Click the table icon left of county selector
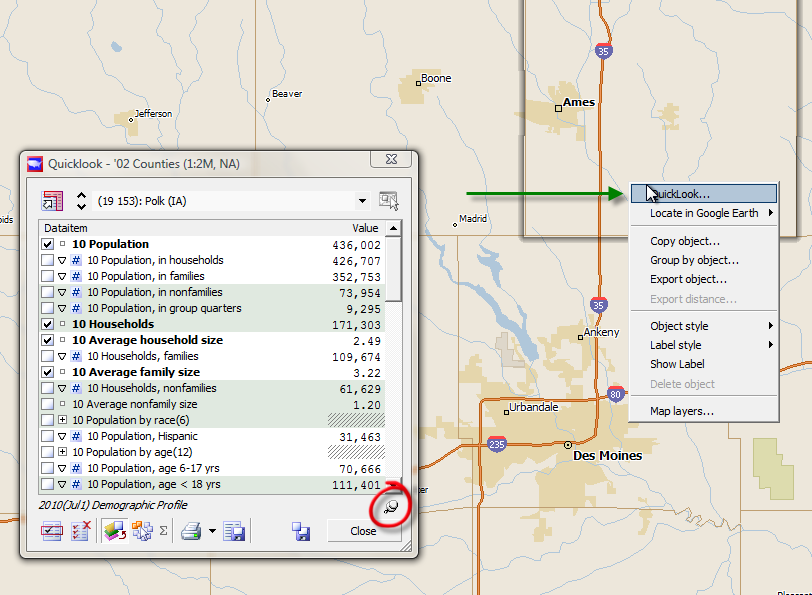Screen dimensions: 812x595 point(52,201)
